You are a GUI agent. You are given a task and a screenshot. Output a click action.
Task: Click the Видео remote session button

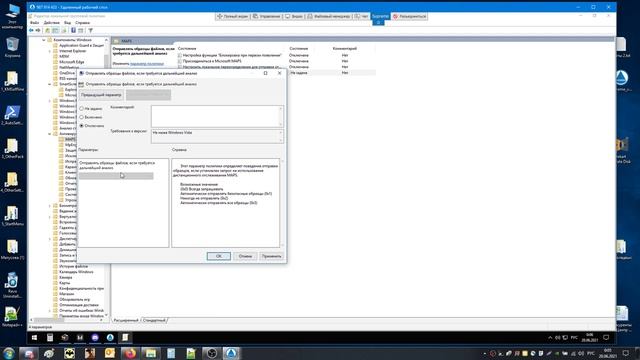[294, 16]
